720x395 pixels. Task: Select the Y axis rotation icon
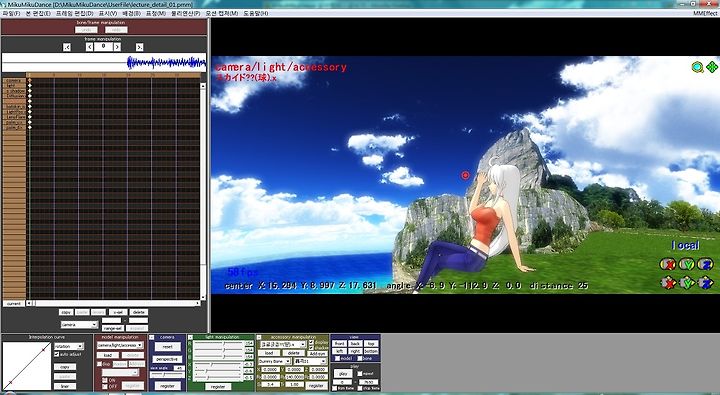pos(687,264)
